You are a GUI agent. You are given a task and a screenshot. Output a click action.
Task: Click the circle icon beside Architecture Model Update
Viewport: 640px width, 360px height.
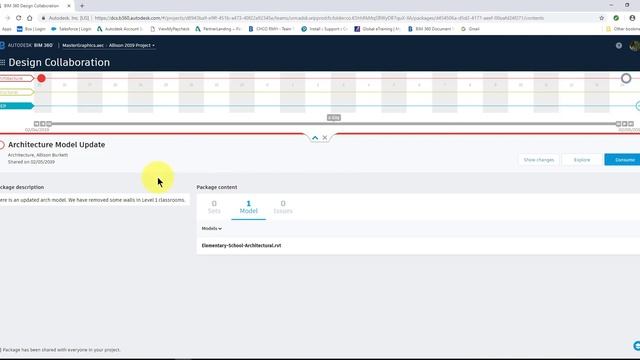[2, 145]
